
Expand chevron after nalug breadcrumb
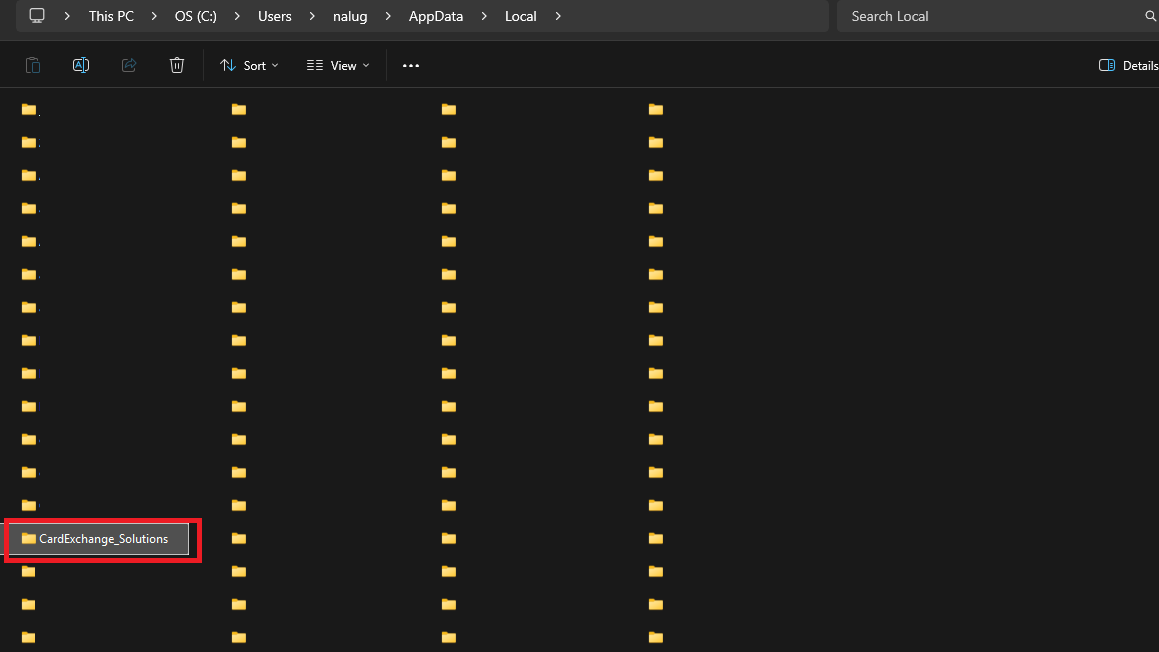(388, 16)
